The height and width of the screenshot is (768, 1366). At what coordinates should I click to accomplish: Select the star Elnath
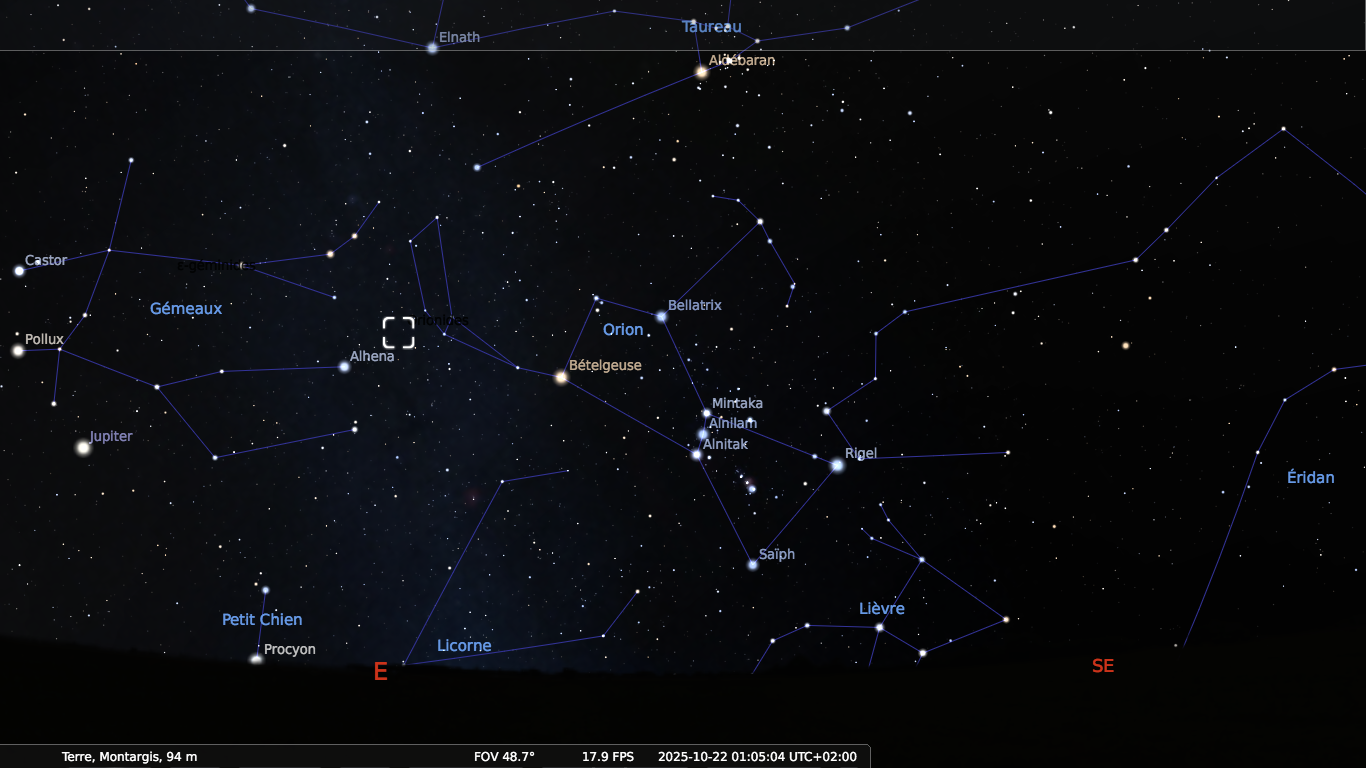[x=432, y=47]
